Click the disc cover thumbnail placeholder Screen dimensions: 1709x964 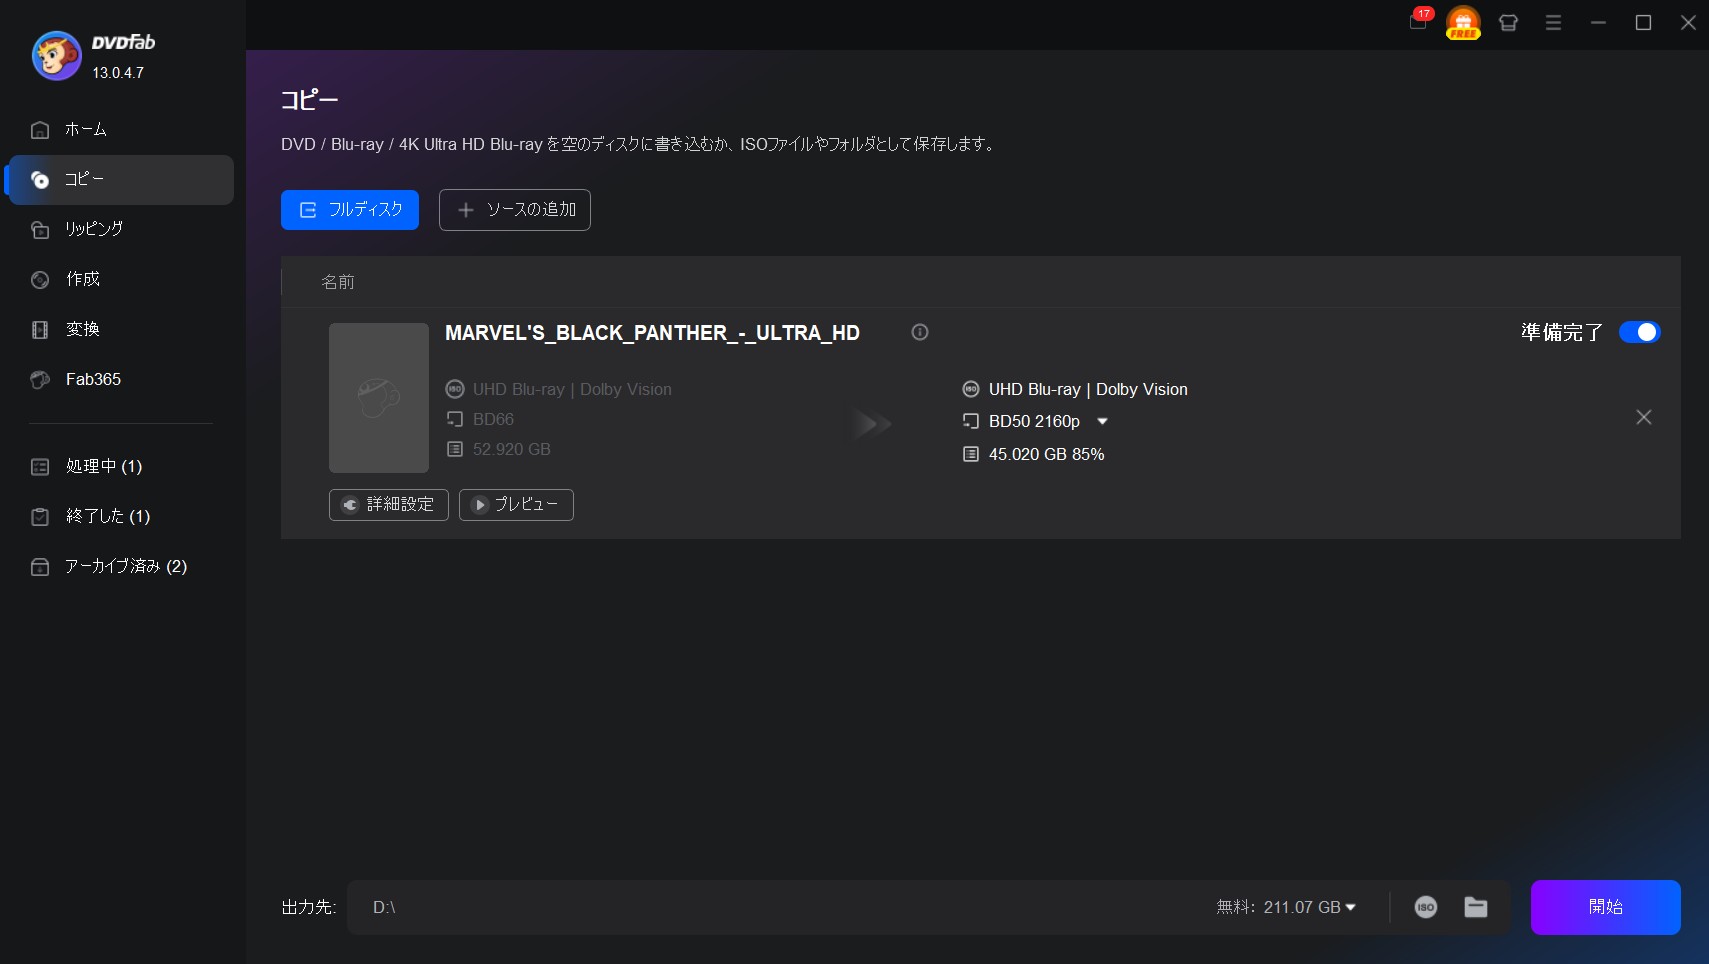[x=379, y=398]
